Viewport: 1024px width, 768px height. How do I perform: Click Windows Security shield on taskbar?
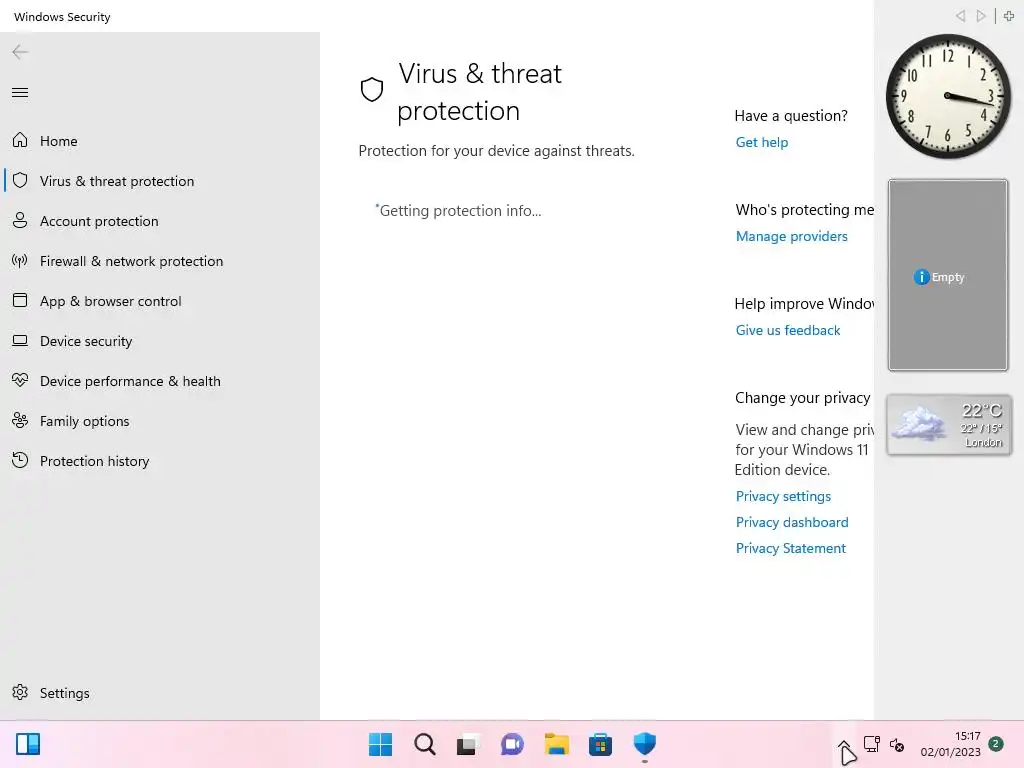click(x=645, y=744)
